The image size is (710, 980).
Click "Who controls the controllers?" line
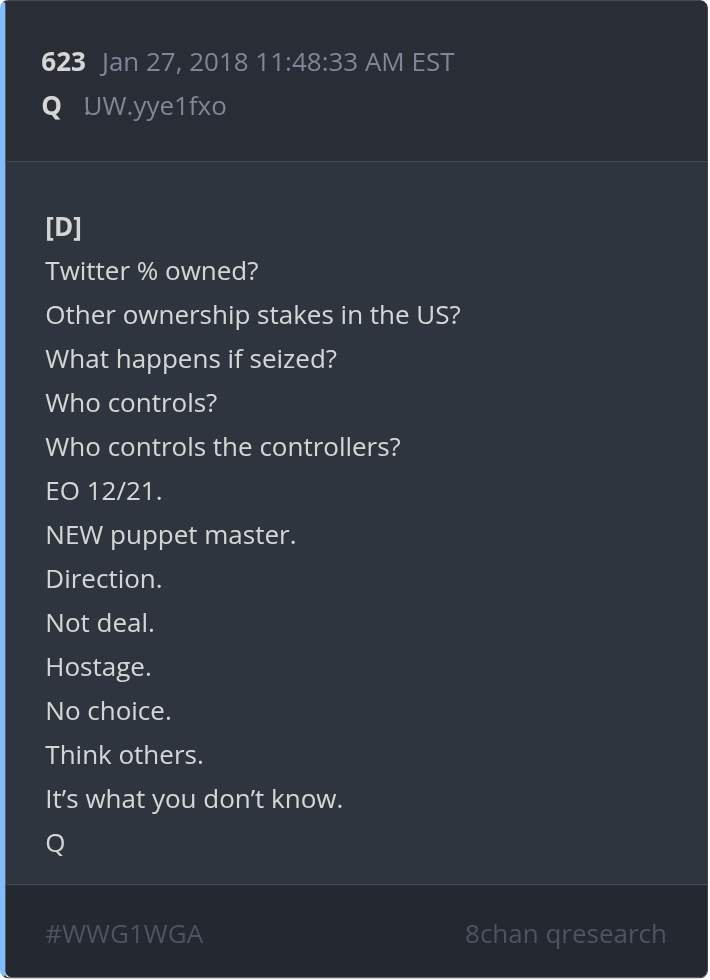pos(223,447)
